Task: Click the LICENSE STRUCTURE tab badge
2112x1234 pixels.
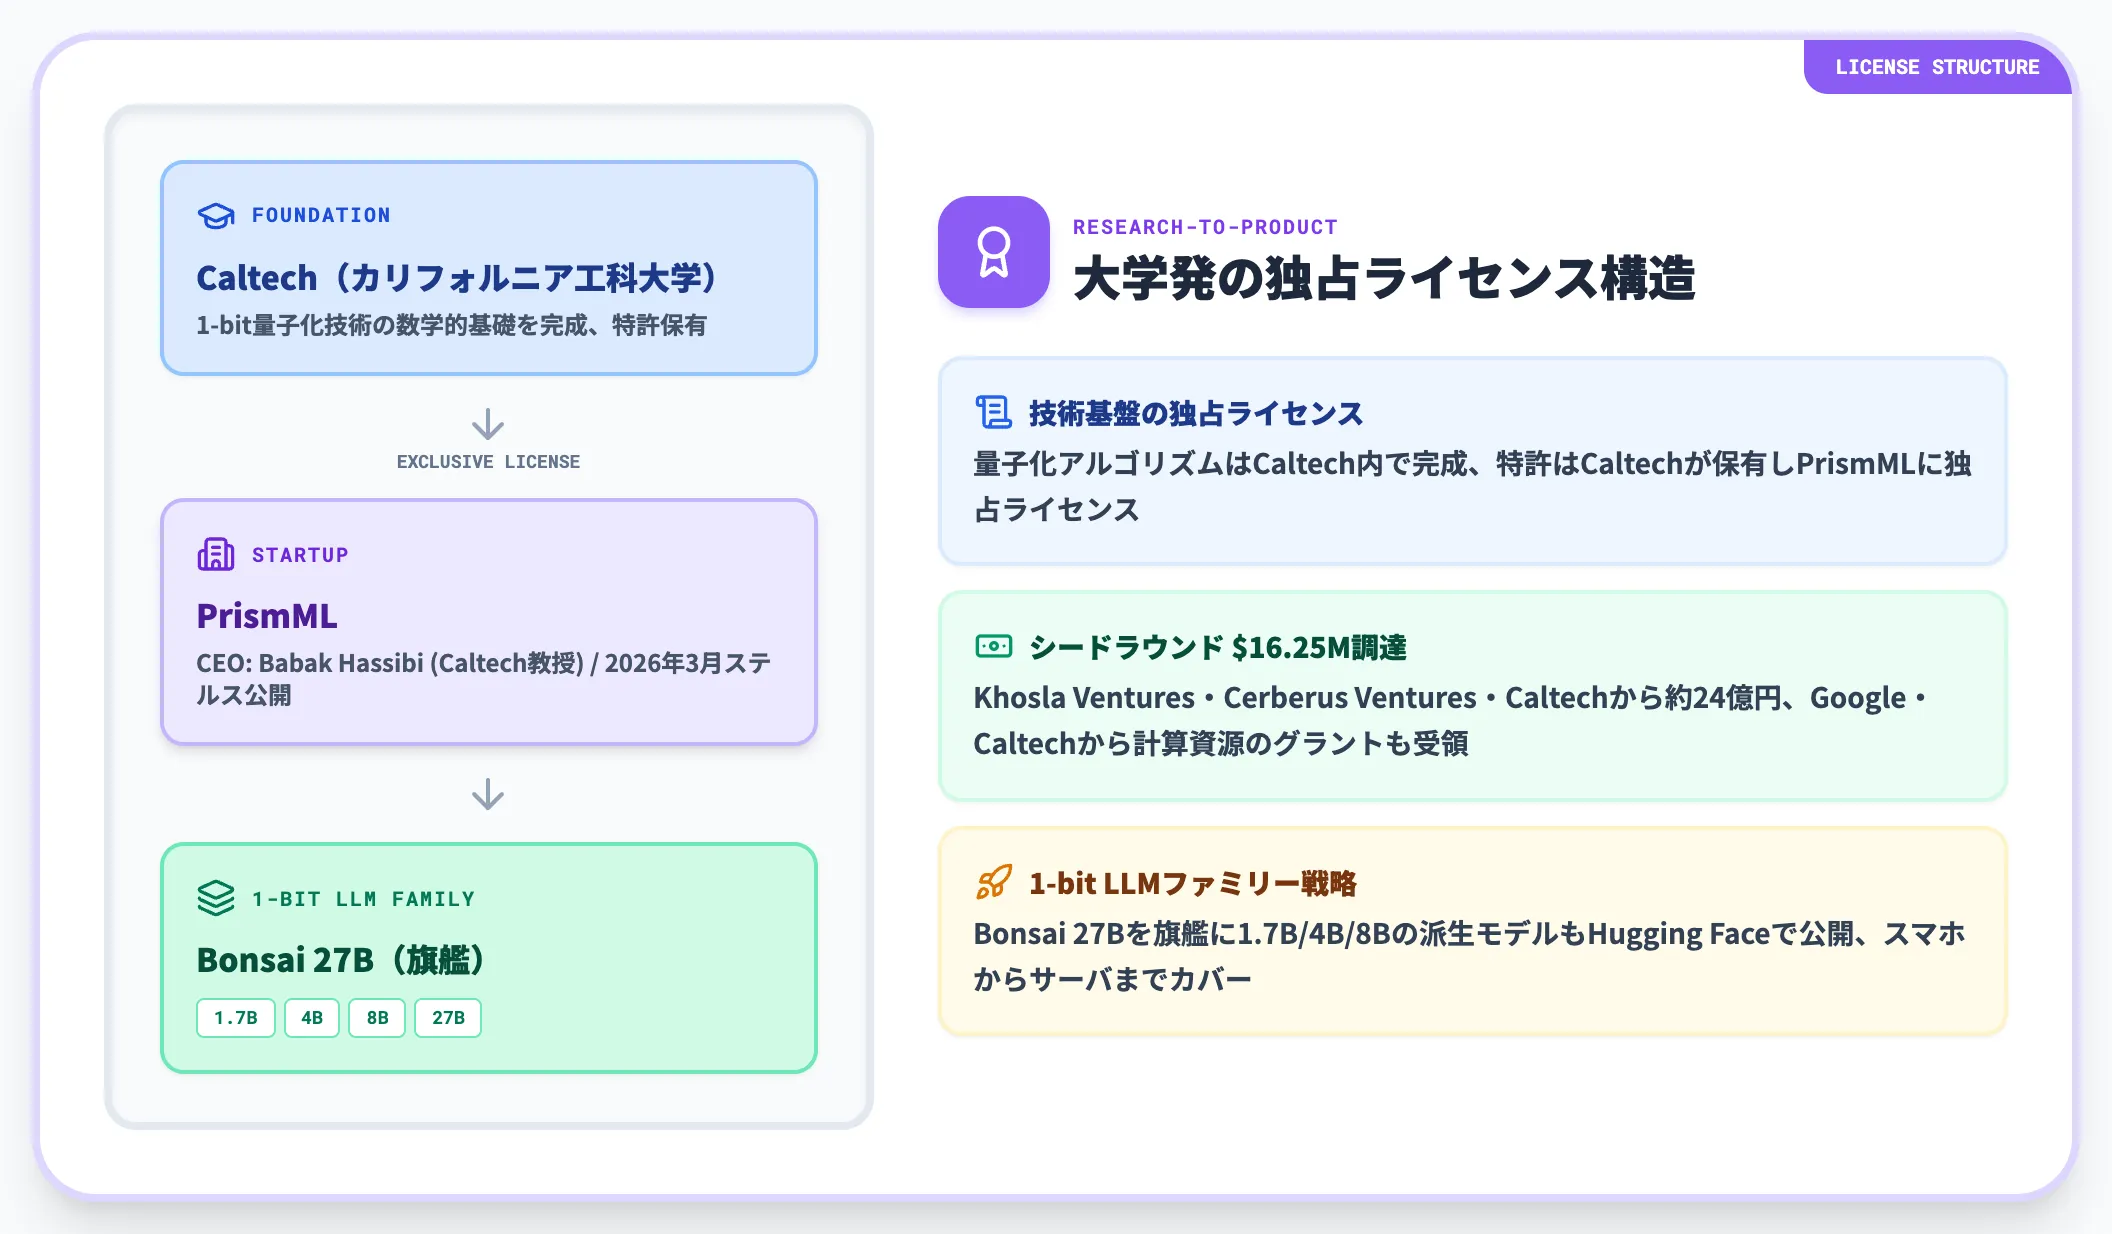Action: coord(1937,67)
